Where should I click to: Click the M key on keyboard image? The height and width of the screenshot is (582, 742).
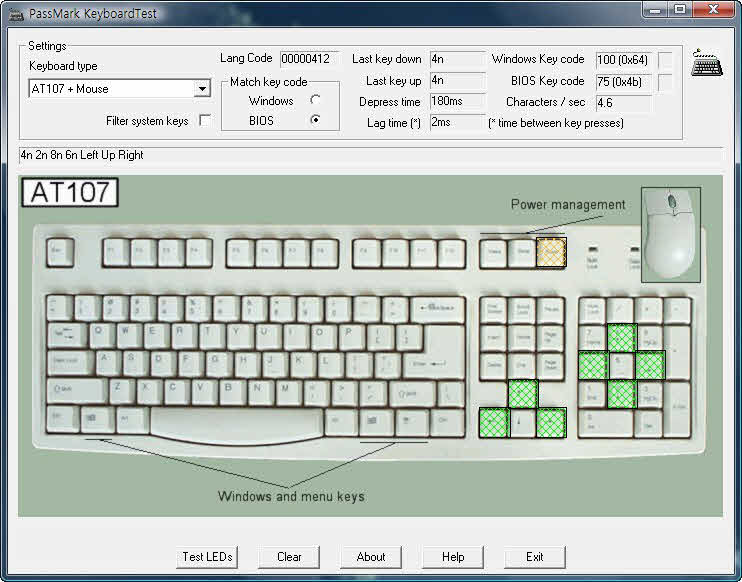288,391
